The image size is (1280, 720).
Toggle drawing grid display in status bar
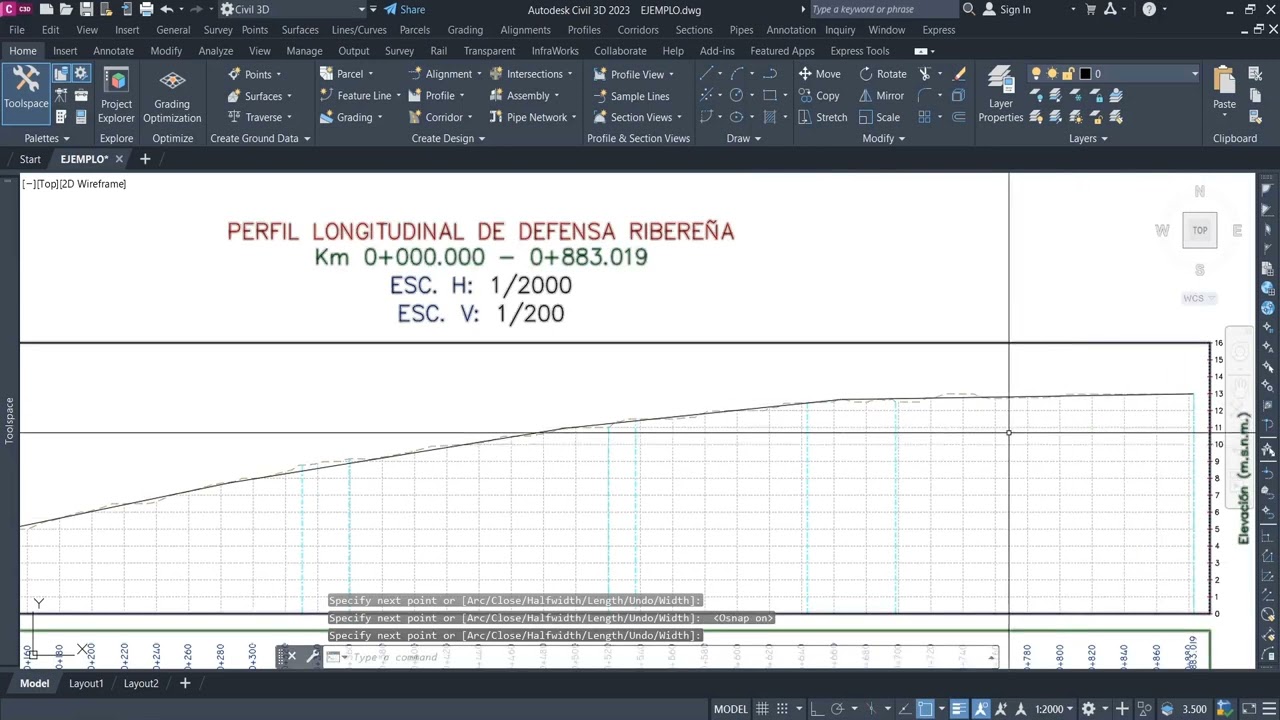pos(763,709)
